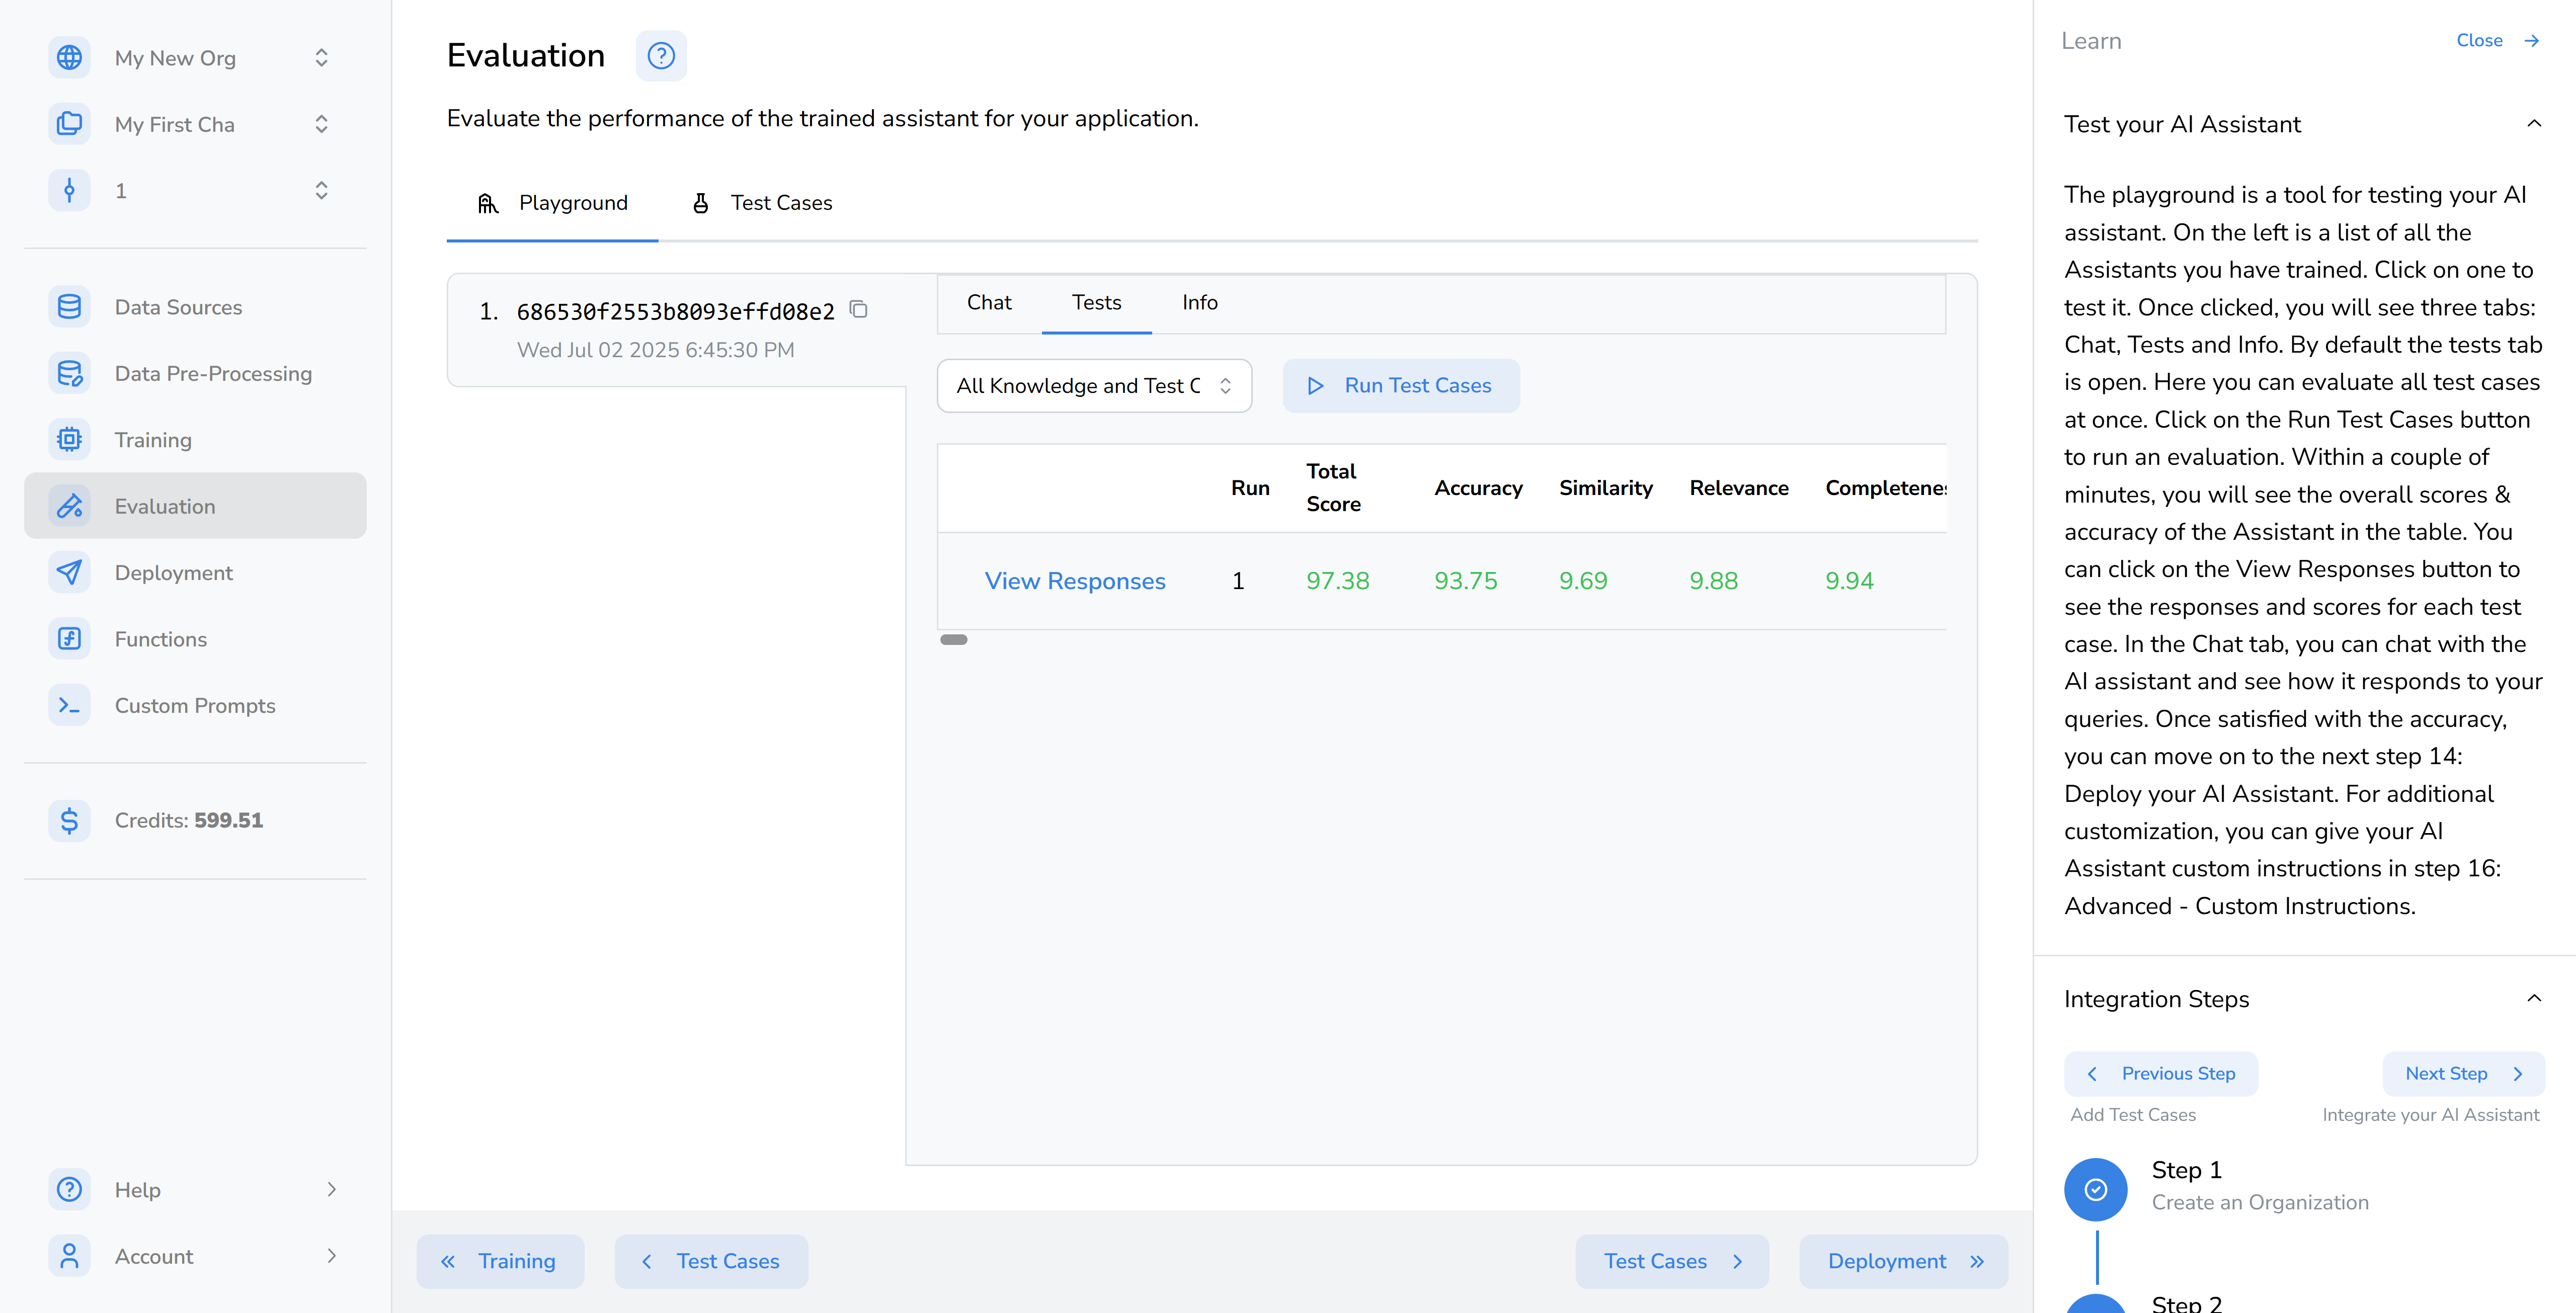Click the version commit icon beside 1
Image resolution: width=2576 pixels, height=1313 pixels.
click(x=69, y=190)
